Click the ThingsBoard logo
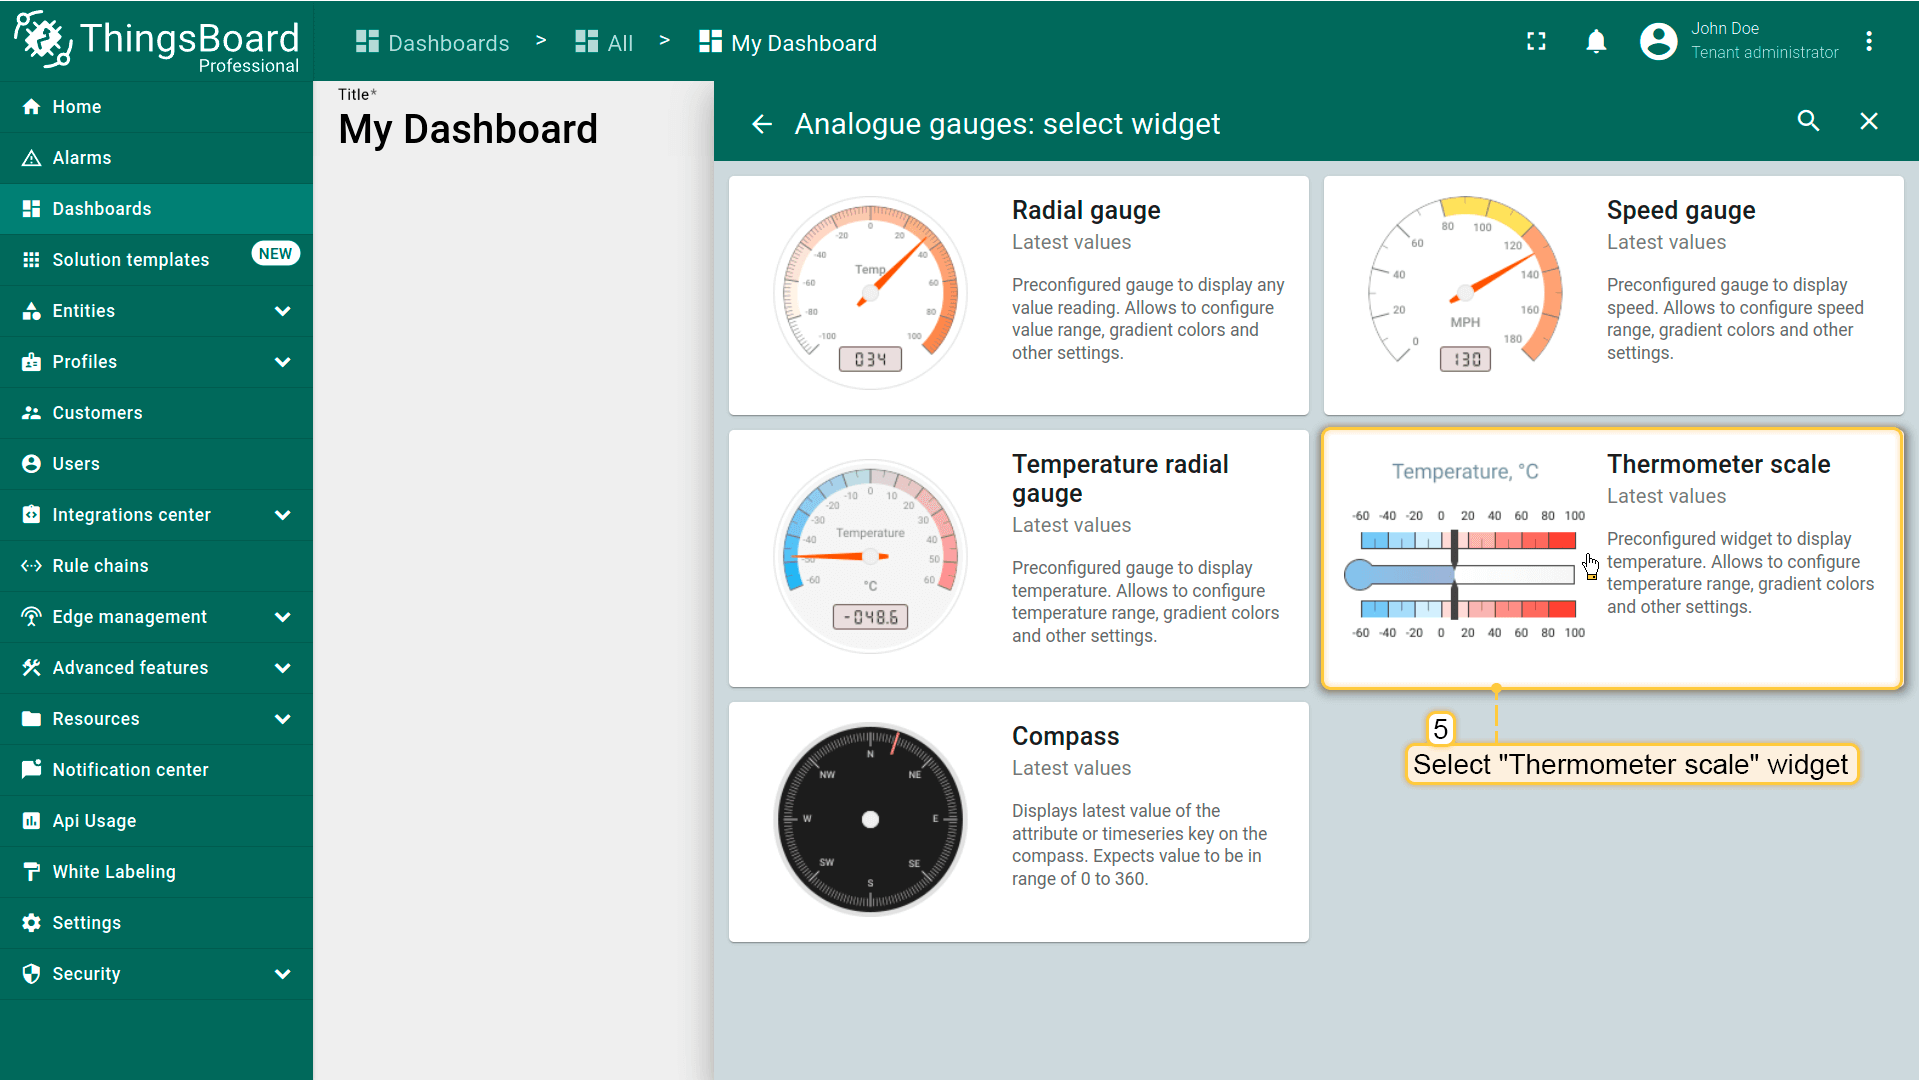 (x=156, y=42)
